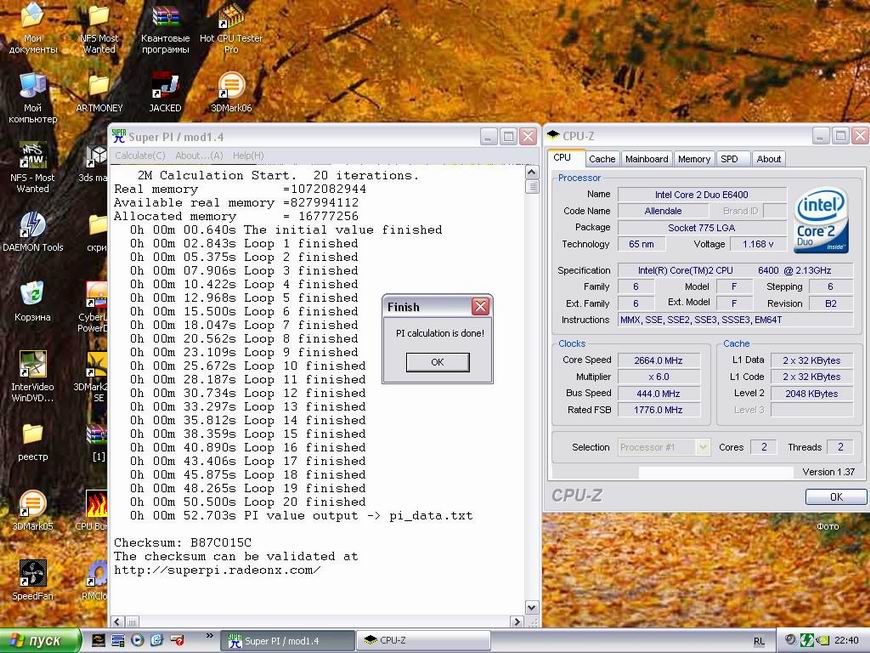Click OK in the Finish dialog
870x653 pixels.
coord(437,362)
